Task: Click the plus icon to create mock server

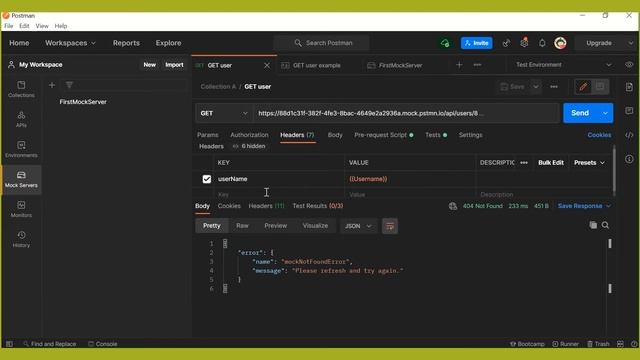Action: pyautogui.click(x=52, y=85)
